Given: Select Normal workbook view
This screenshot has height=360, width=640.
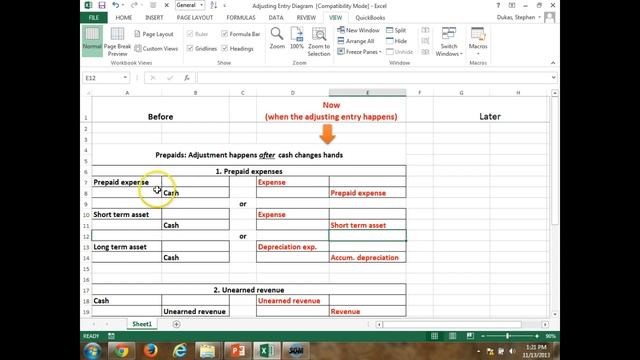Looking at the screenshot, I should (92, 40).
